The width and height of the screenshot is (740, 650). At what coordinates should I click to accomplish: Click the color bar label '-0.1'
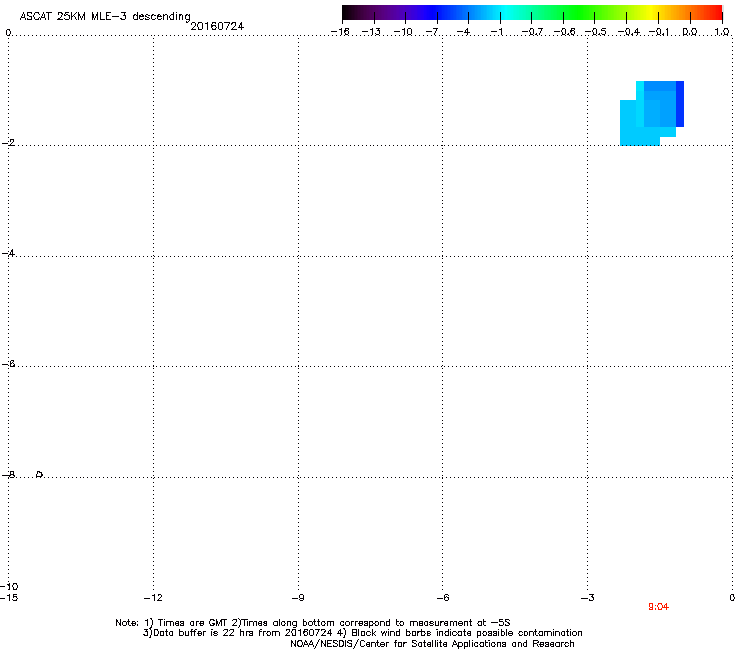pyautogui.click(x=659, y=32)
